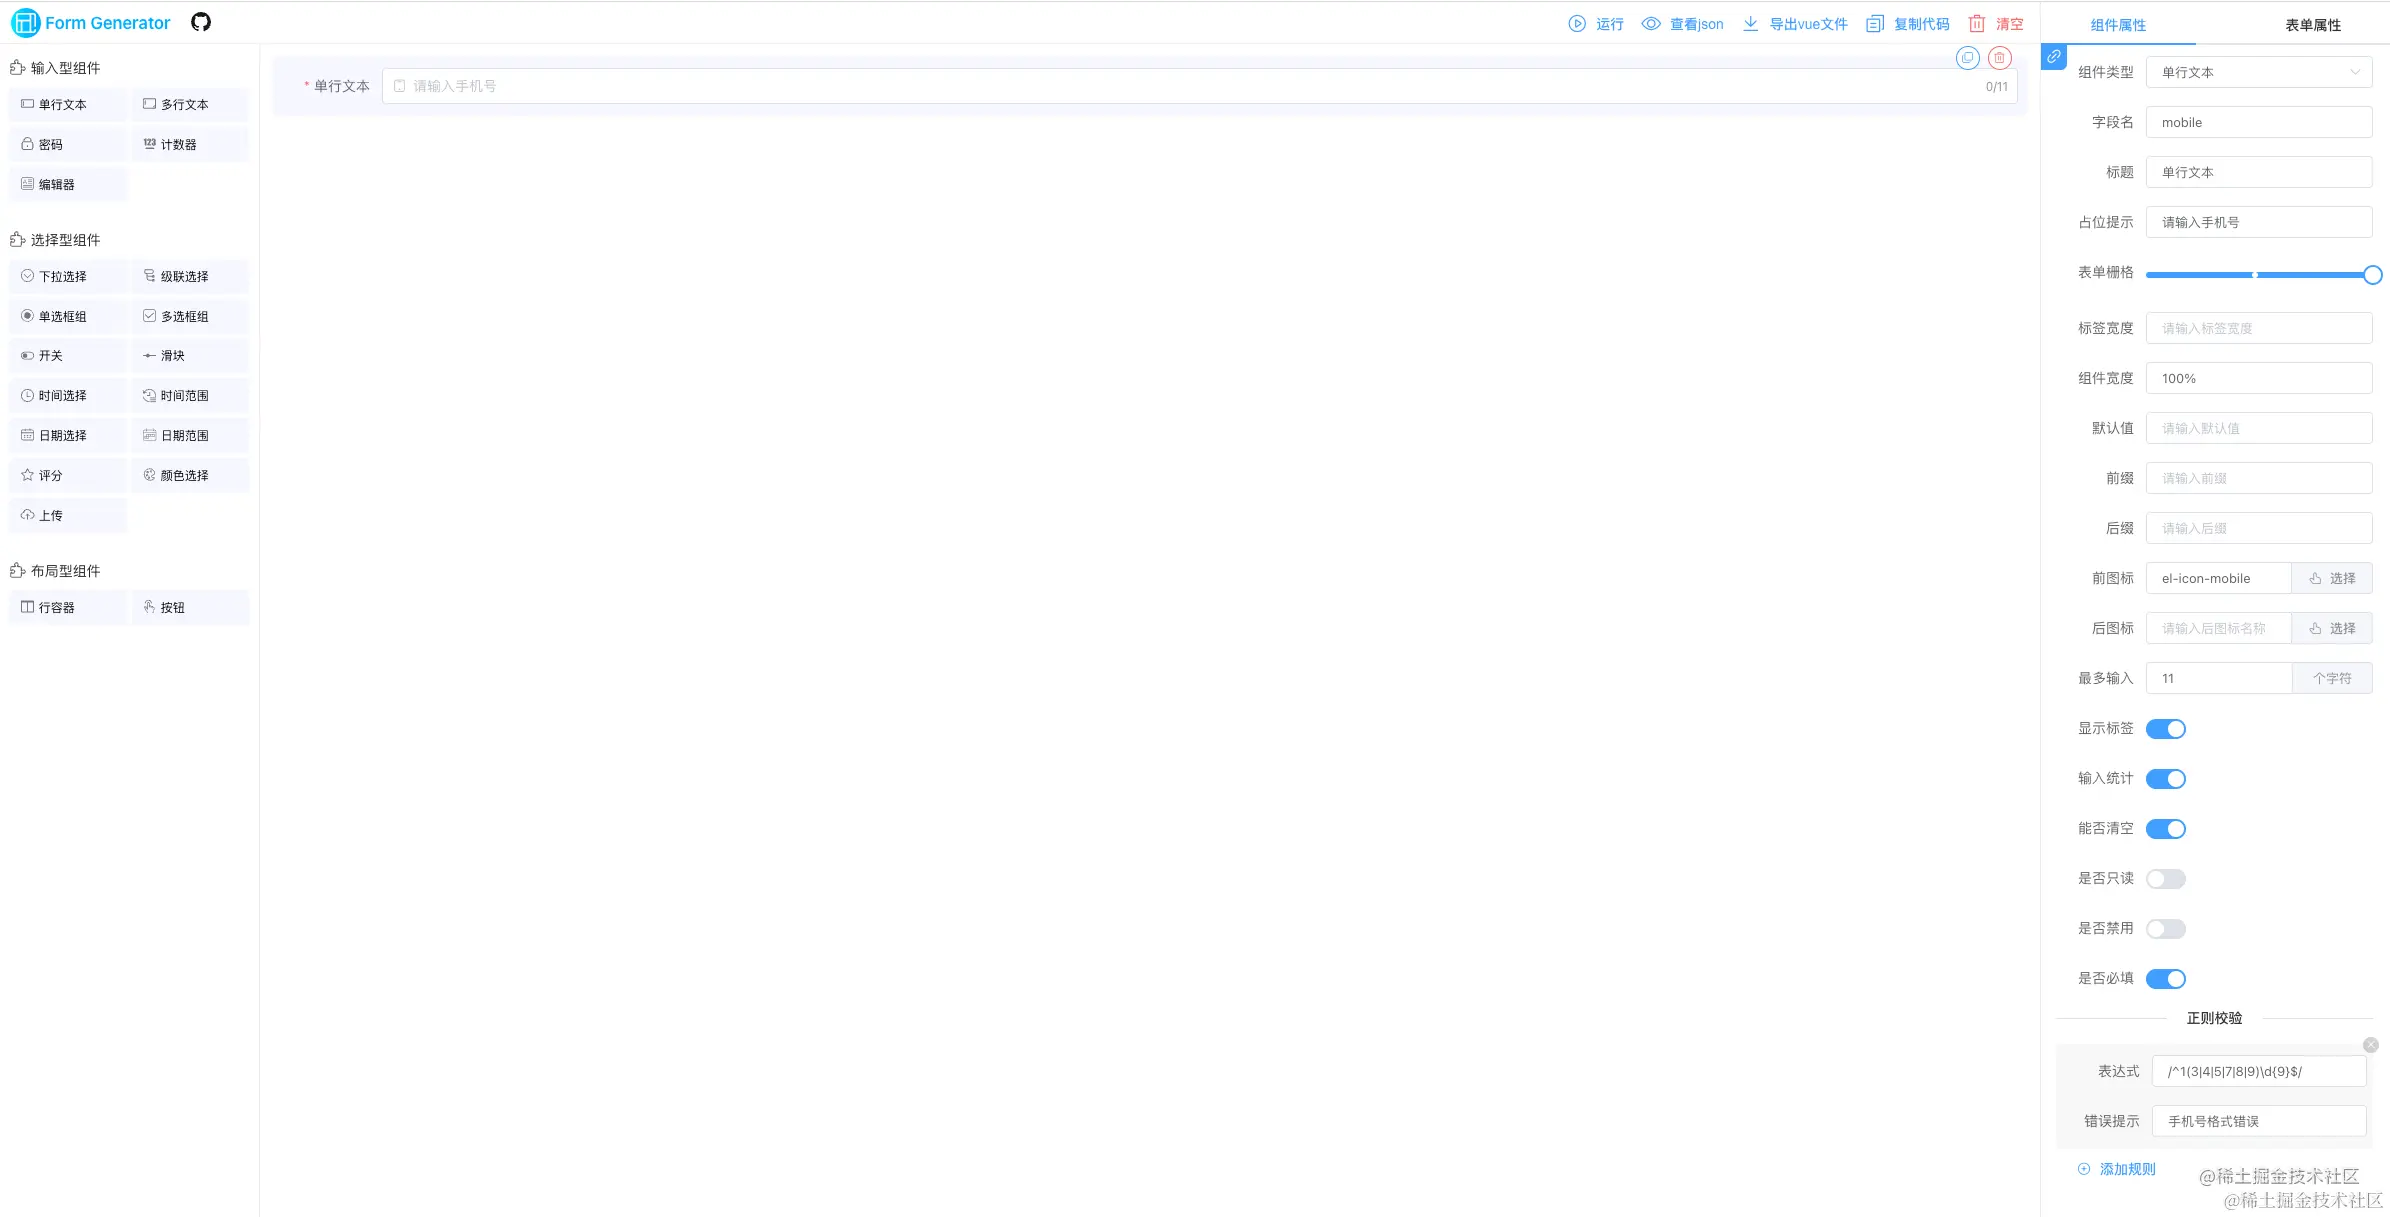Image resolution: width=2390 pixels, height=1217 pixels.
Task: Click the form grid (表单栅格) slider handle
Action: (2372, 275)
